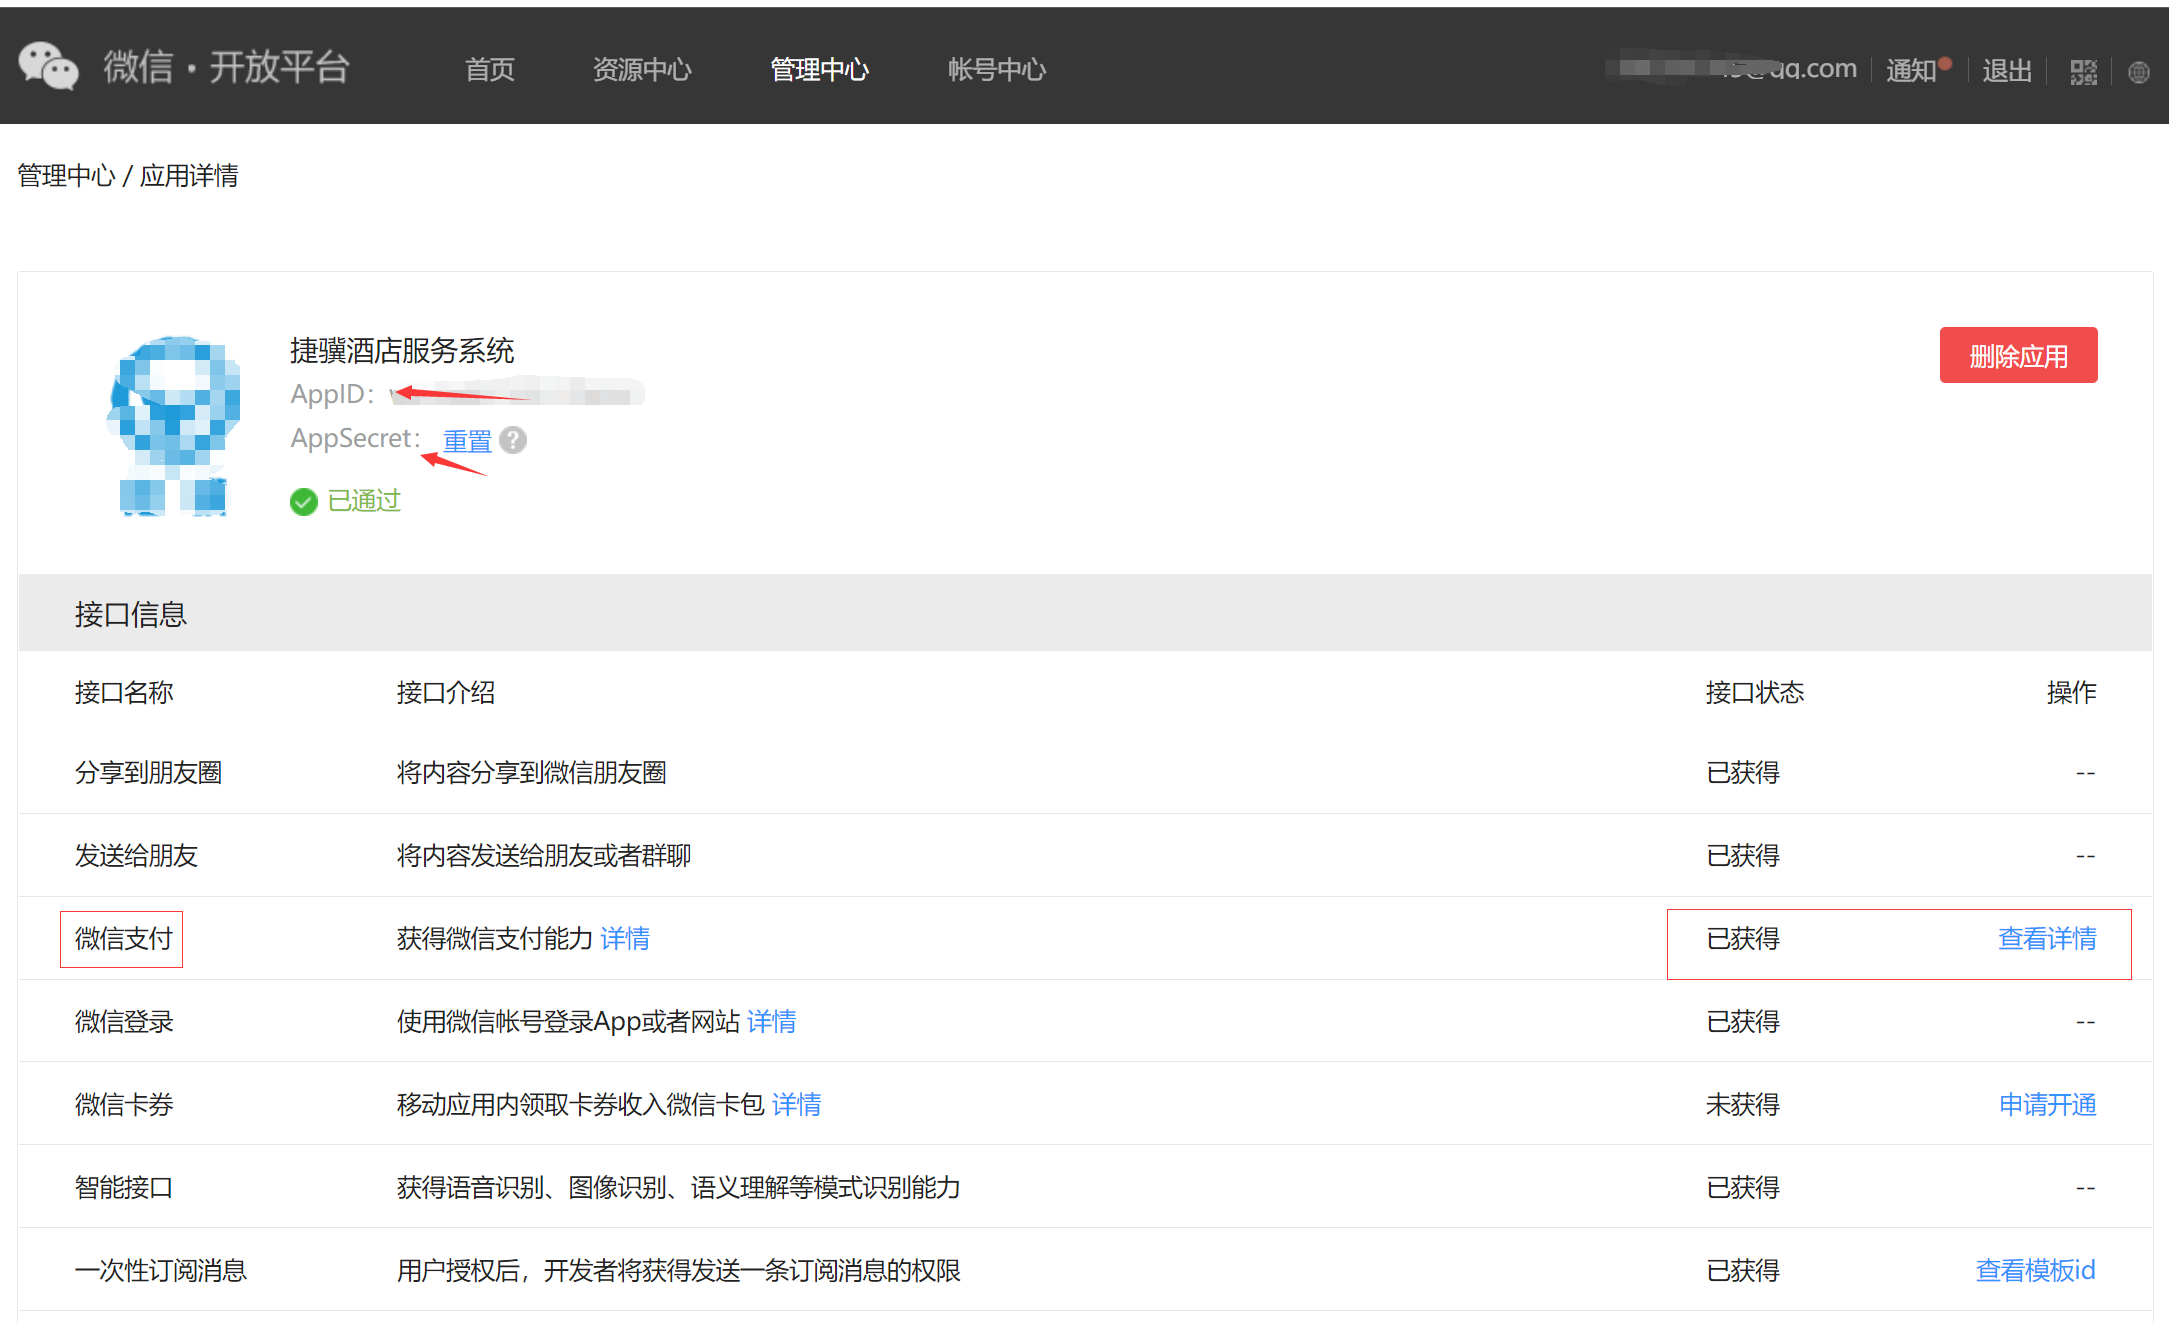Click the globe language icon

2138,72
